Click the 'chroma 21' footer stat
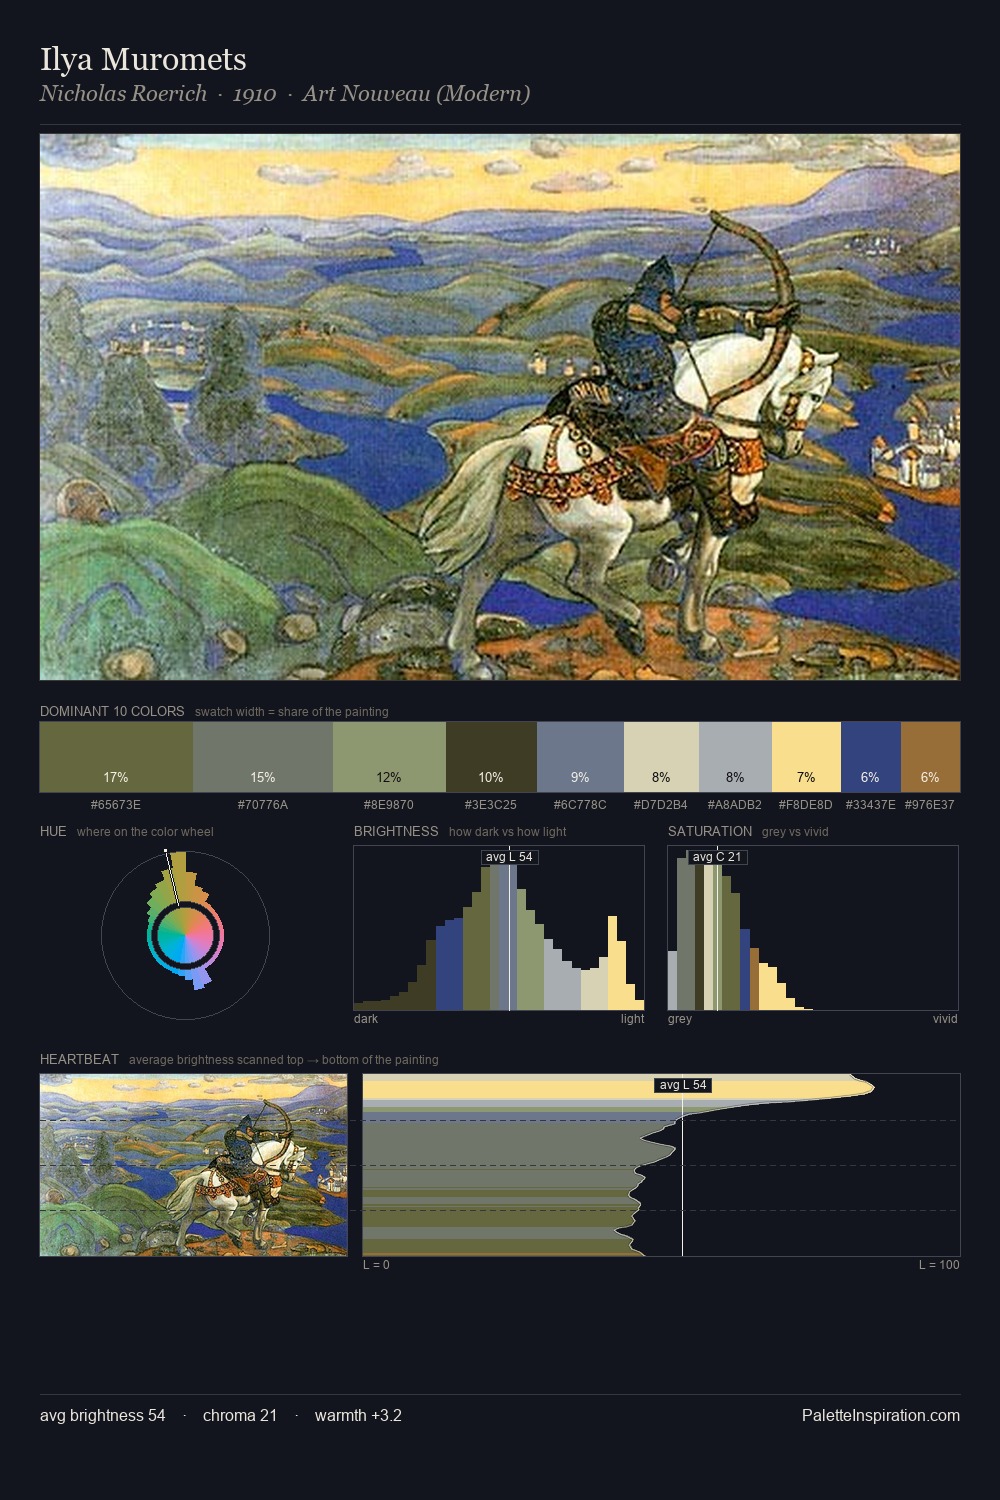Screen dimensions: 1000x1500 coord(240,1415)
